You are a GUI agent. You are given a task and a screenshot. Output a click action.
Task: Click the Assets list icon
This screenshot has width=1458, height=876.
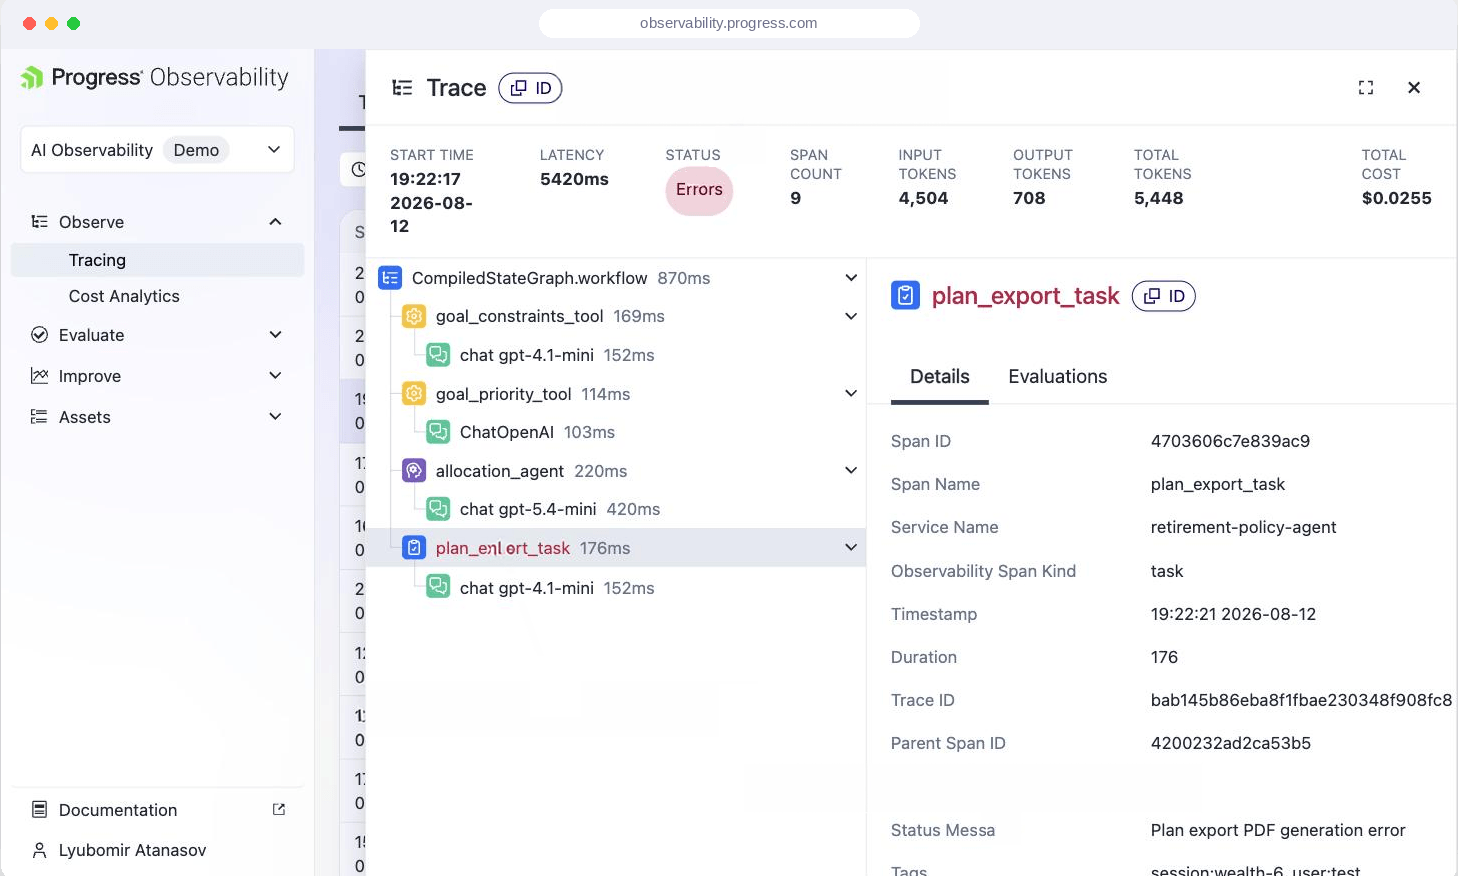[40, 417]
